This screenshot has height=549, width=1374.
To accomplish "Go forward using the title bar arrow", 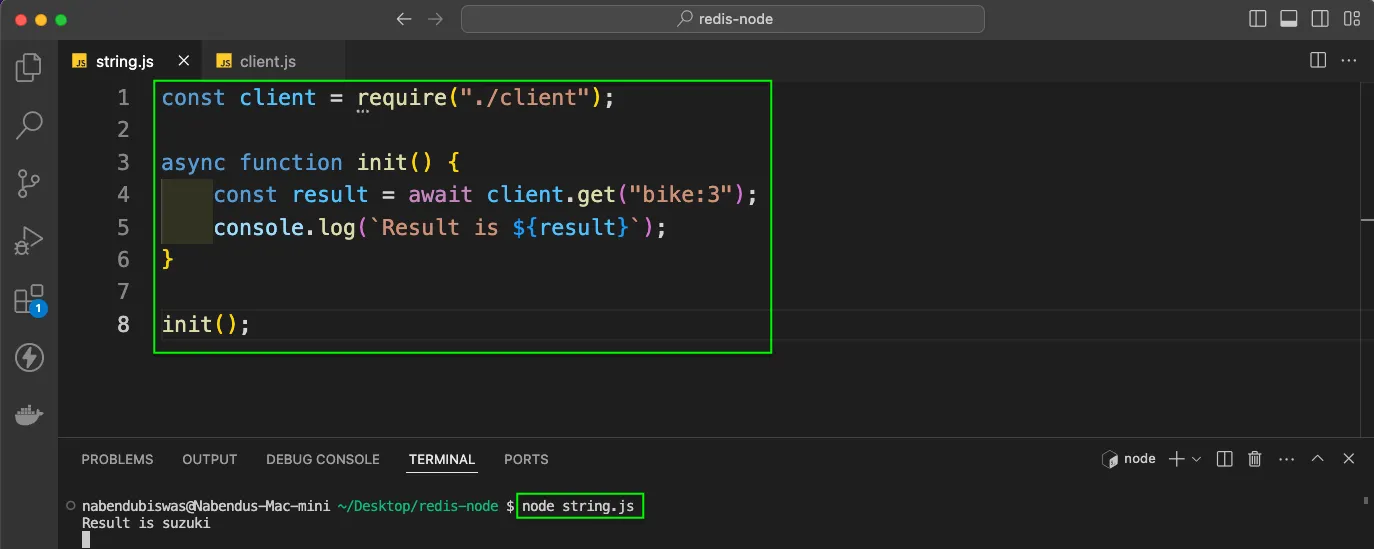I will point(435,19).
